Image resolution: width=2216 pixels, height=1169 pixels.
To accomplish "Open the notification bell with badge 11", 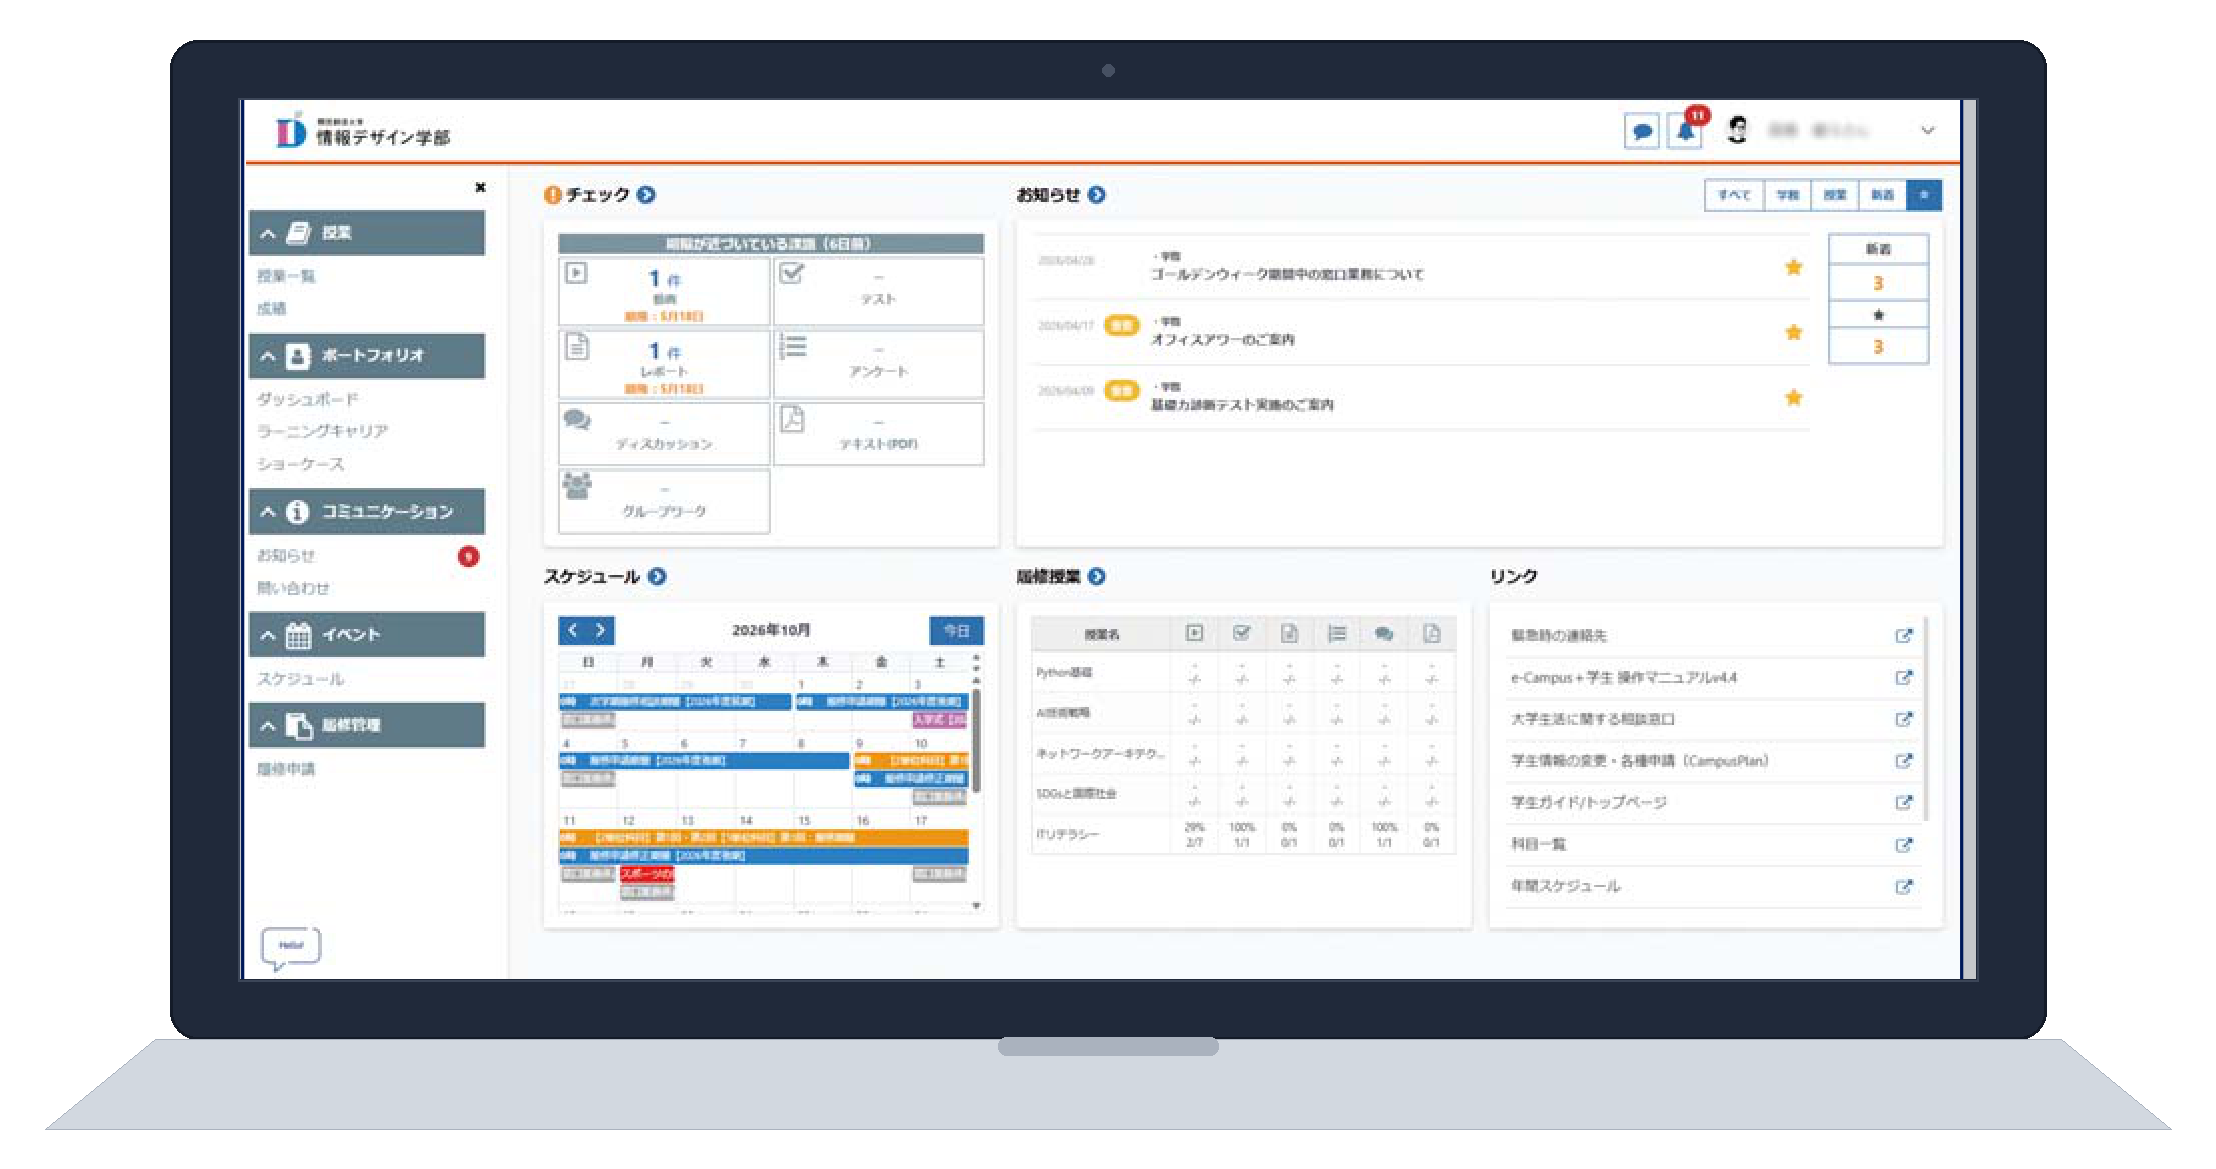I will pyautogui.click(x=1686, y=131).
